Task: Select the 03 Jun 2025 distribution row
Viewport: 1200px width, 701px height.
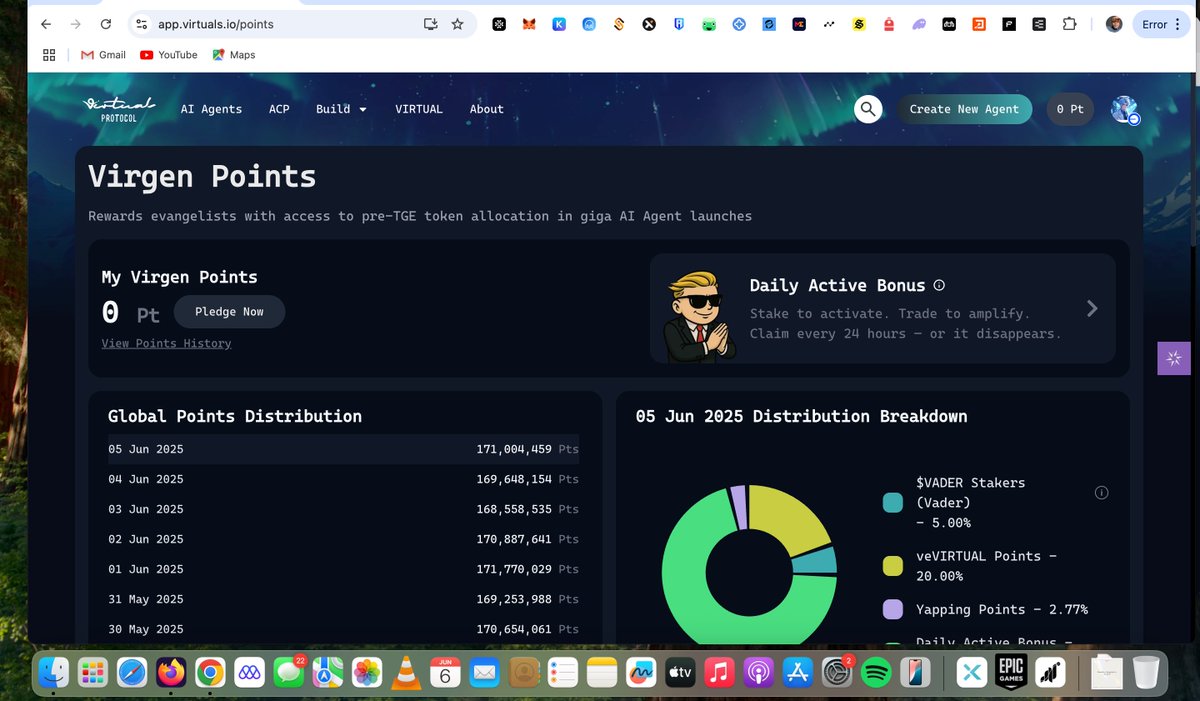Action: tap(343, 509)
